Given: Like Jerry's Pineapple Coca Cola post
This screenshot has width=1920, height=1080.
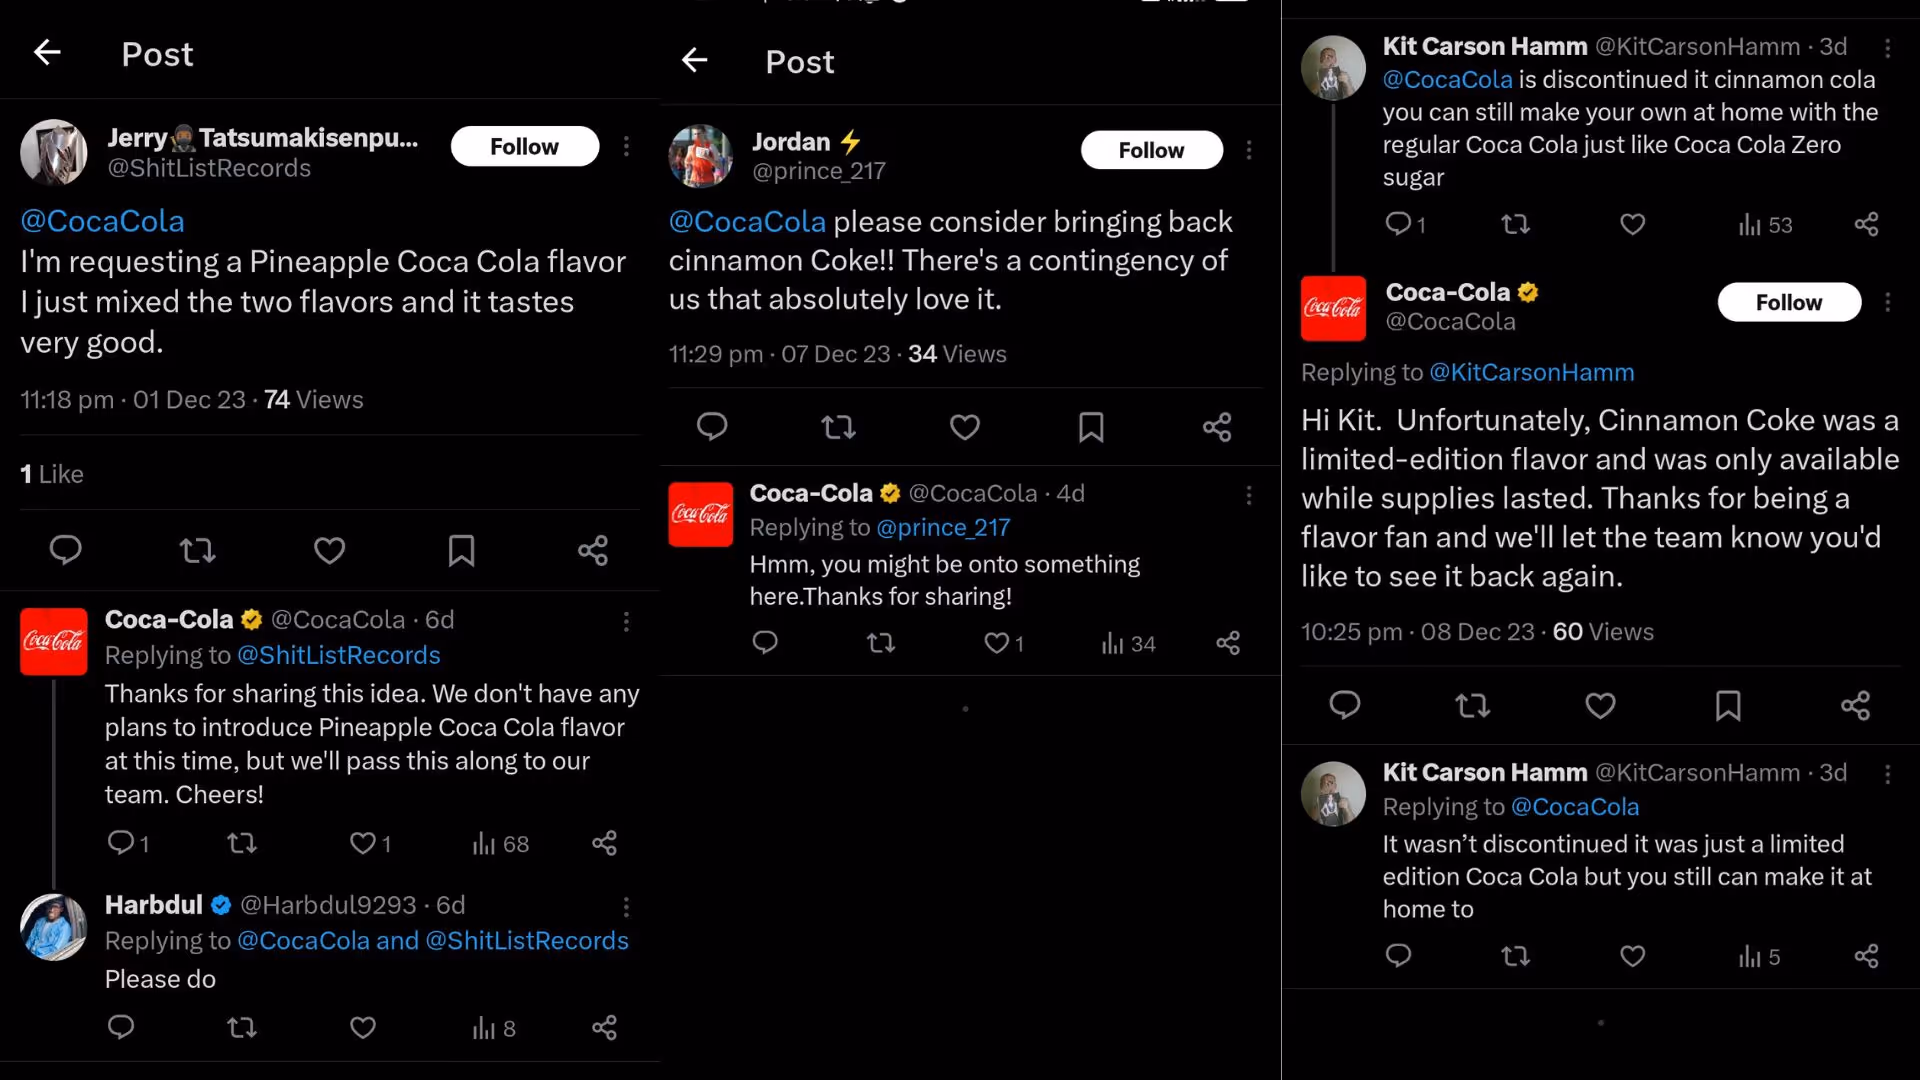Looking at the screenshot, I should (329, 550).
